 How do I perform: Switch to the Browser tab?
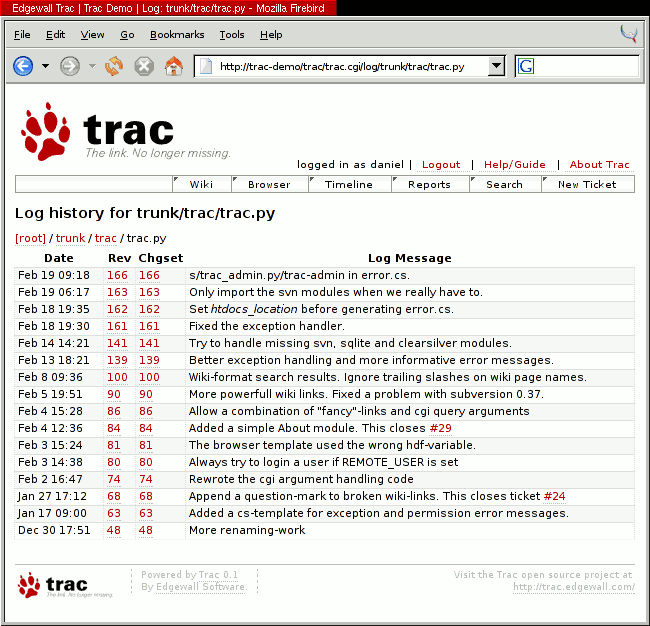(269, 184)
